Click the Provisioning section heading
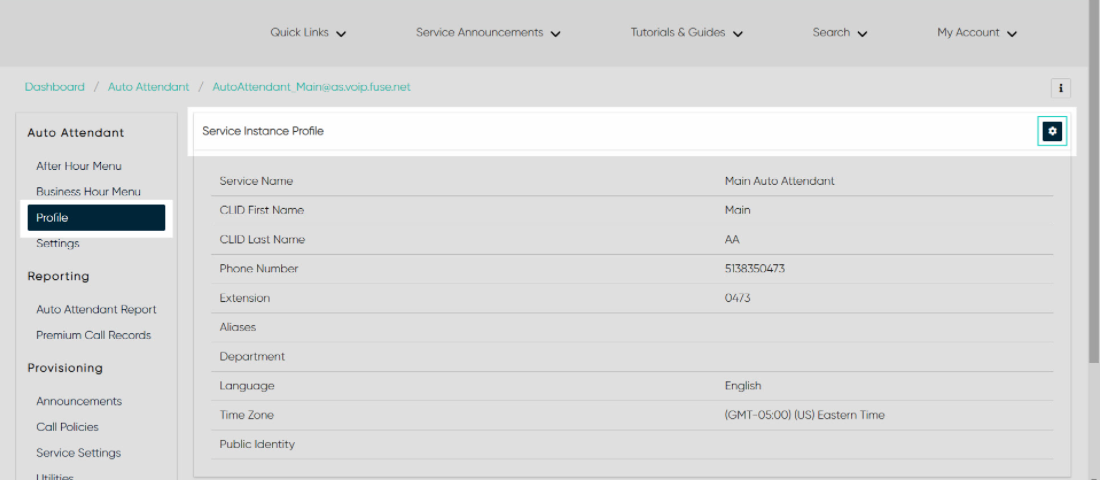1101x480 pixels. [65, 368]
